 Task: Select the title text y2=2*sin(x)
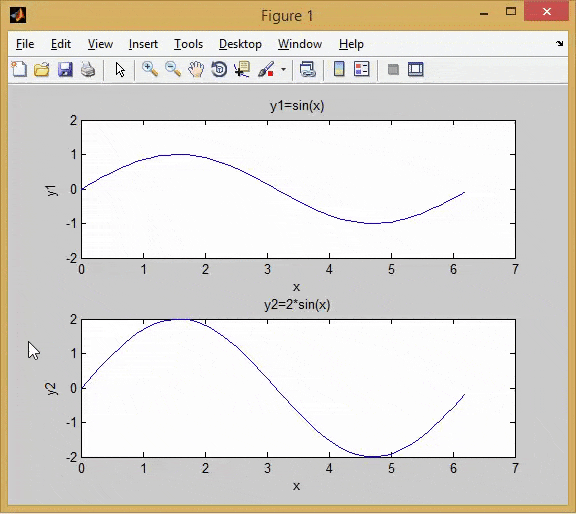point(297,305)
